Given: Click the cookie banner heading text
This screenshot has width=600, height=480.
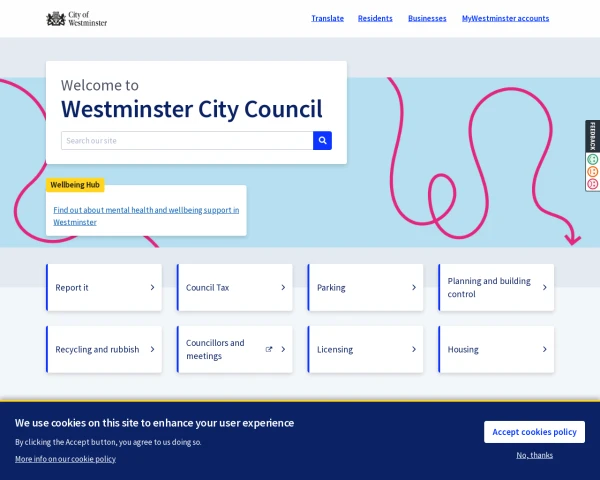Looking at the screenshot, I should pos(155,423).
